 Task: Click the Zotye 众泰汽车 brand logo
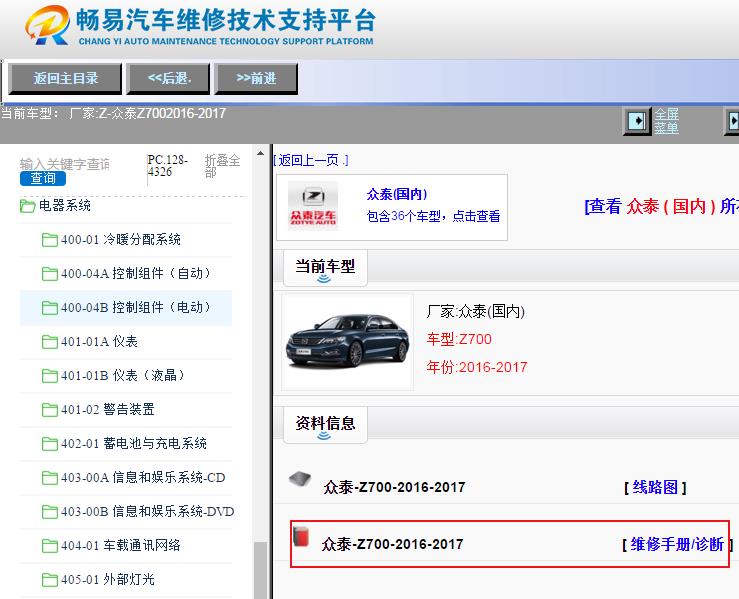pos(312,206)
